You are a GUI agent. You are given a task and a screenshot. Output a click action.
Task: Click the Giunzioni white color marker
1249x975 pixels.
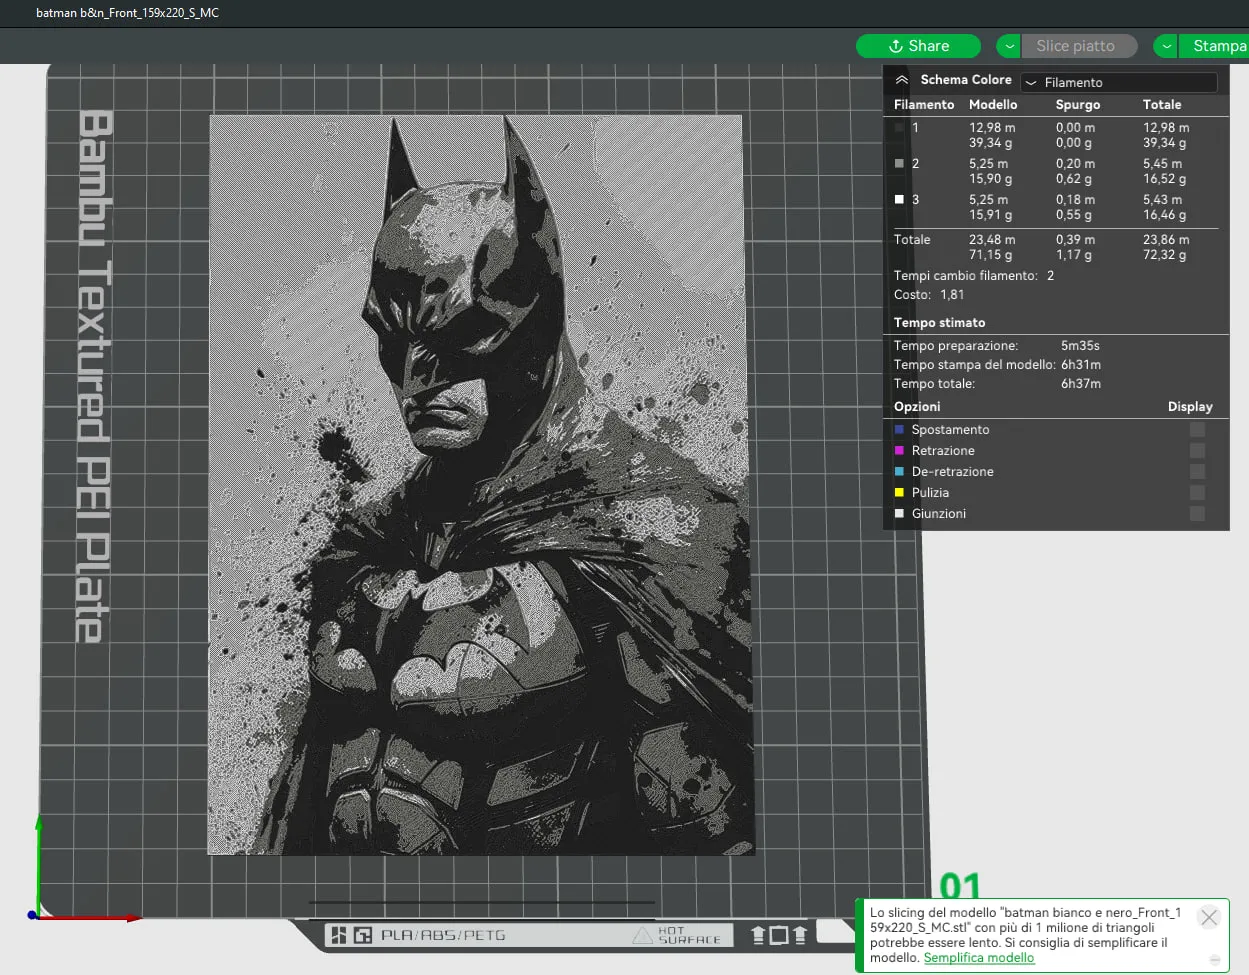pyautogui.click(x=899, y=513)
